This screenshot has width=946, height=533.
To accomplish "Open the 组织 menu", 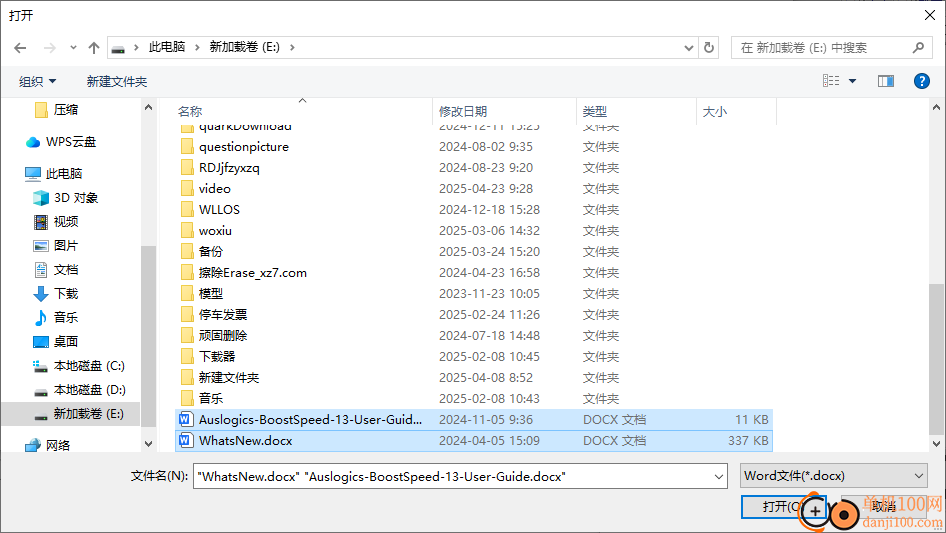I will coord(37,81).
